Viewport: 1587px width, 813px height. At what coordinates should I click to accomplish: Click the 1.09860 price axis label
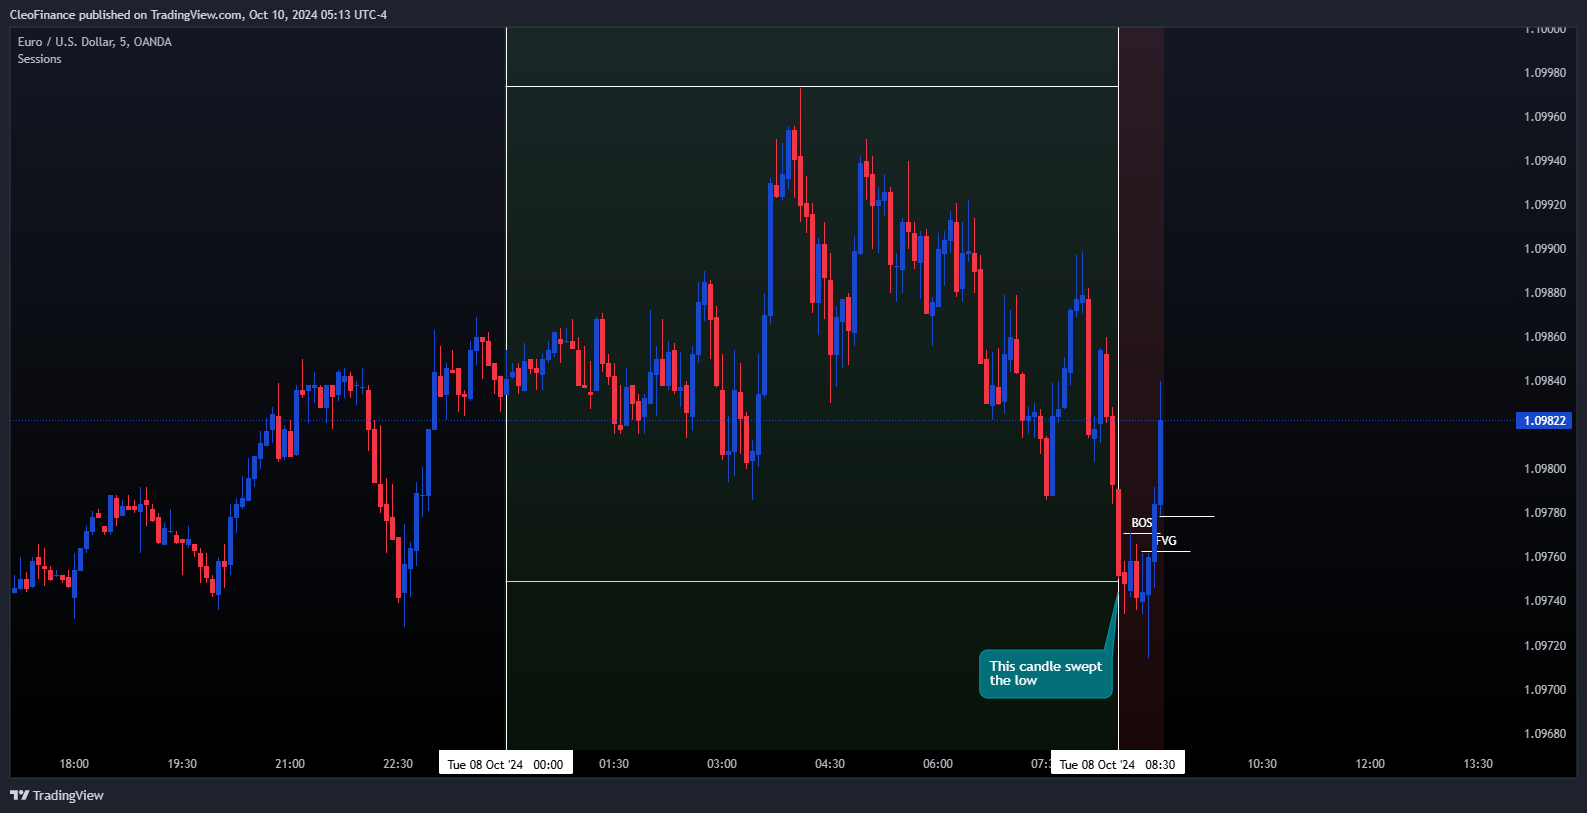coord(1545,337)
